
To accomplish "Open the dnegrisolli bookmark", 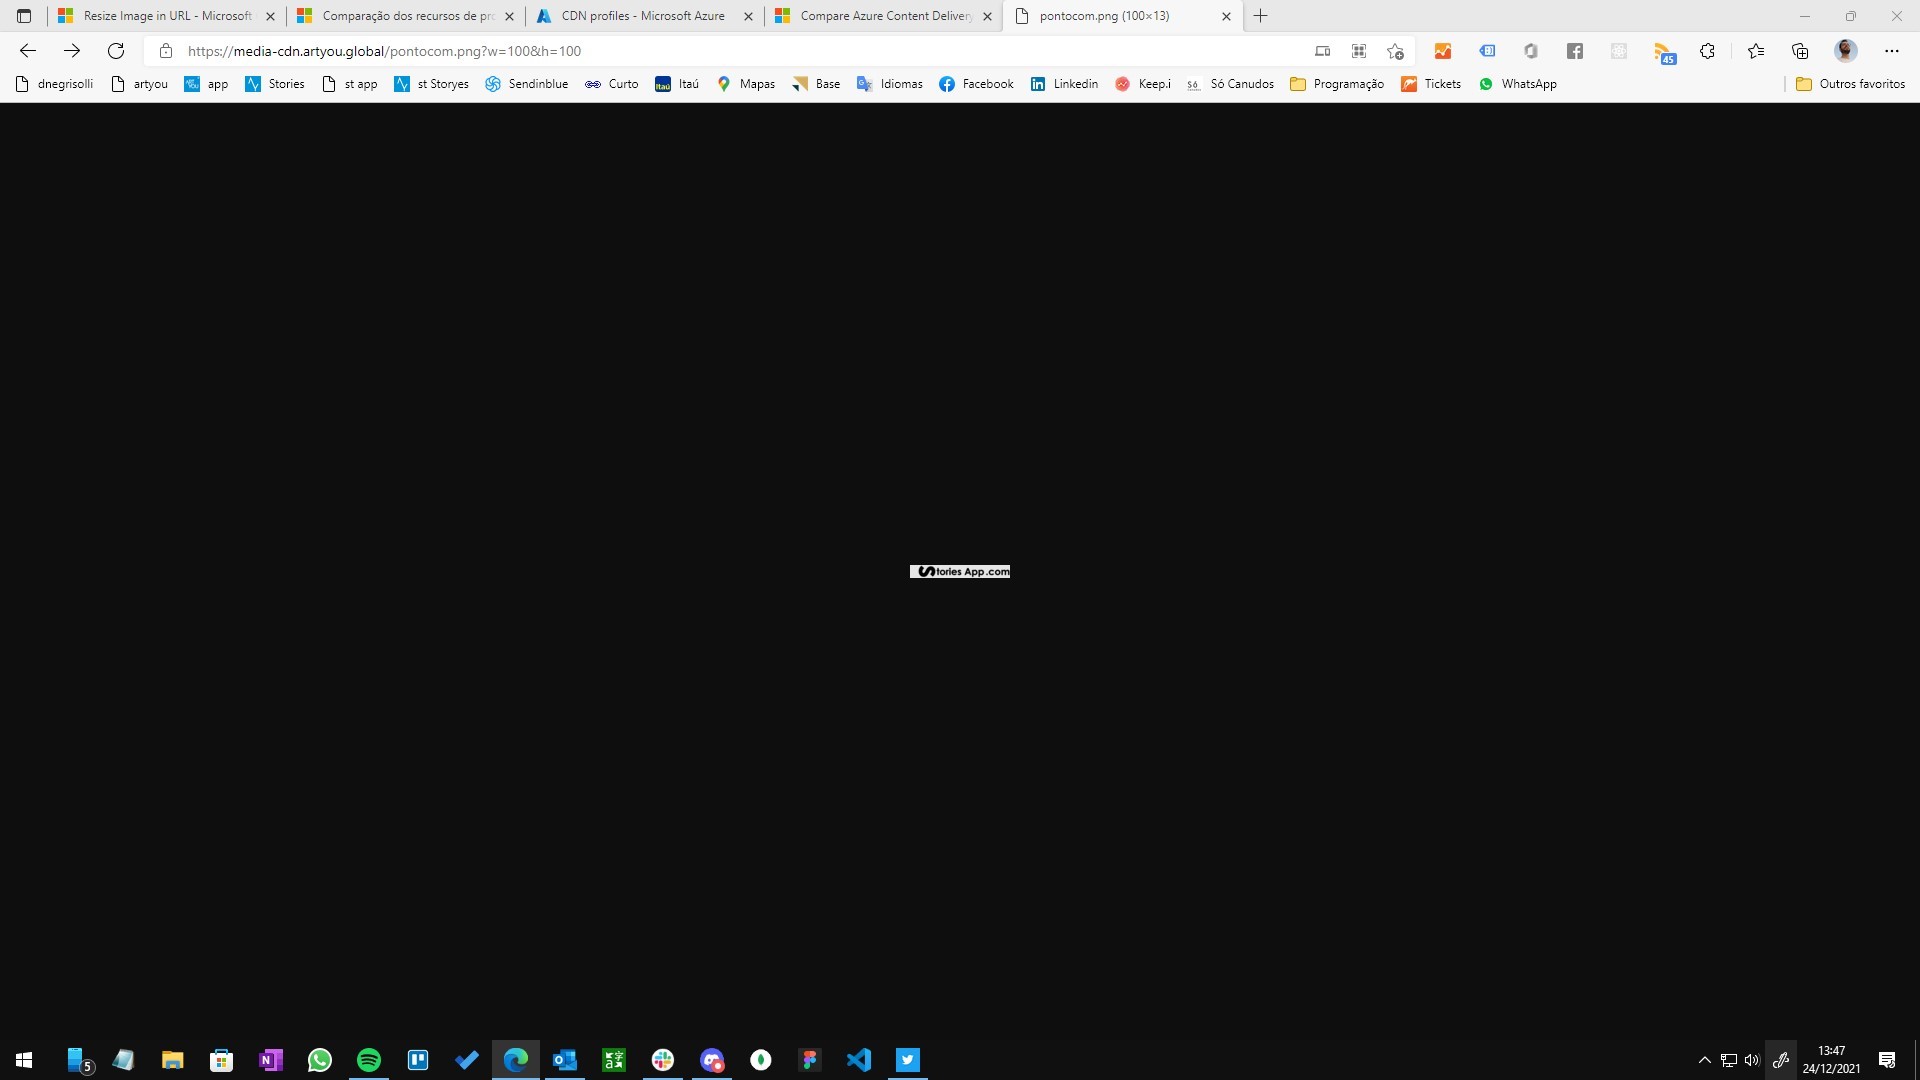I will [x=55, y=84].
